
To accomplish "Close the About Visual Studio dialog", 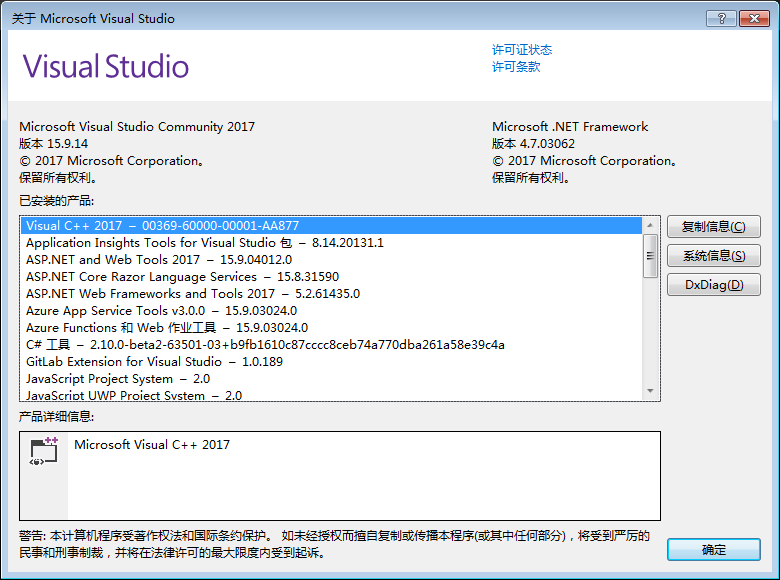I will click(x=754, y=18).
